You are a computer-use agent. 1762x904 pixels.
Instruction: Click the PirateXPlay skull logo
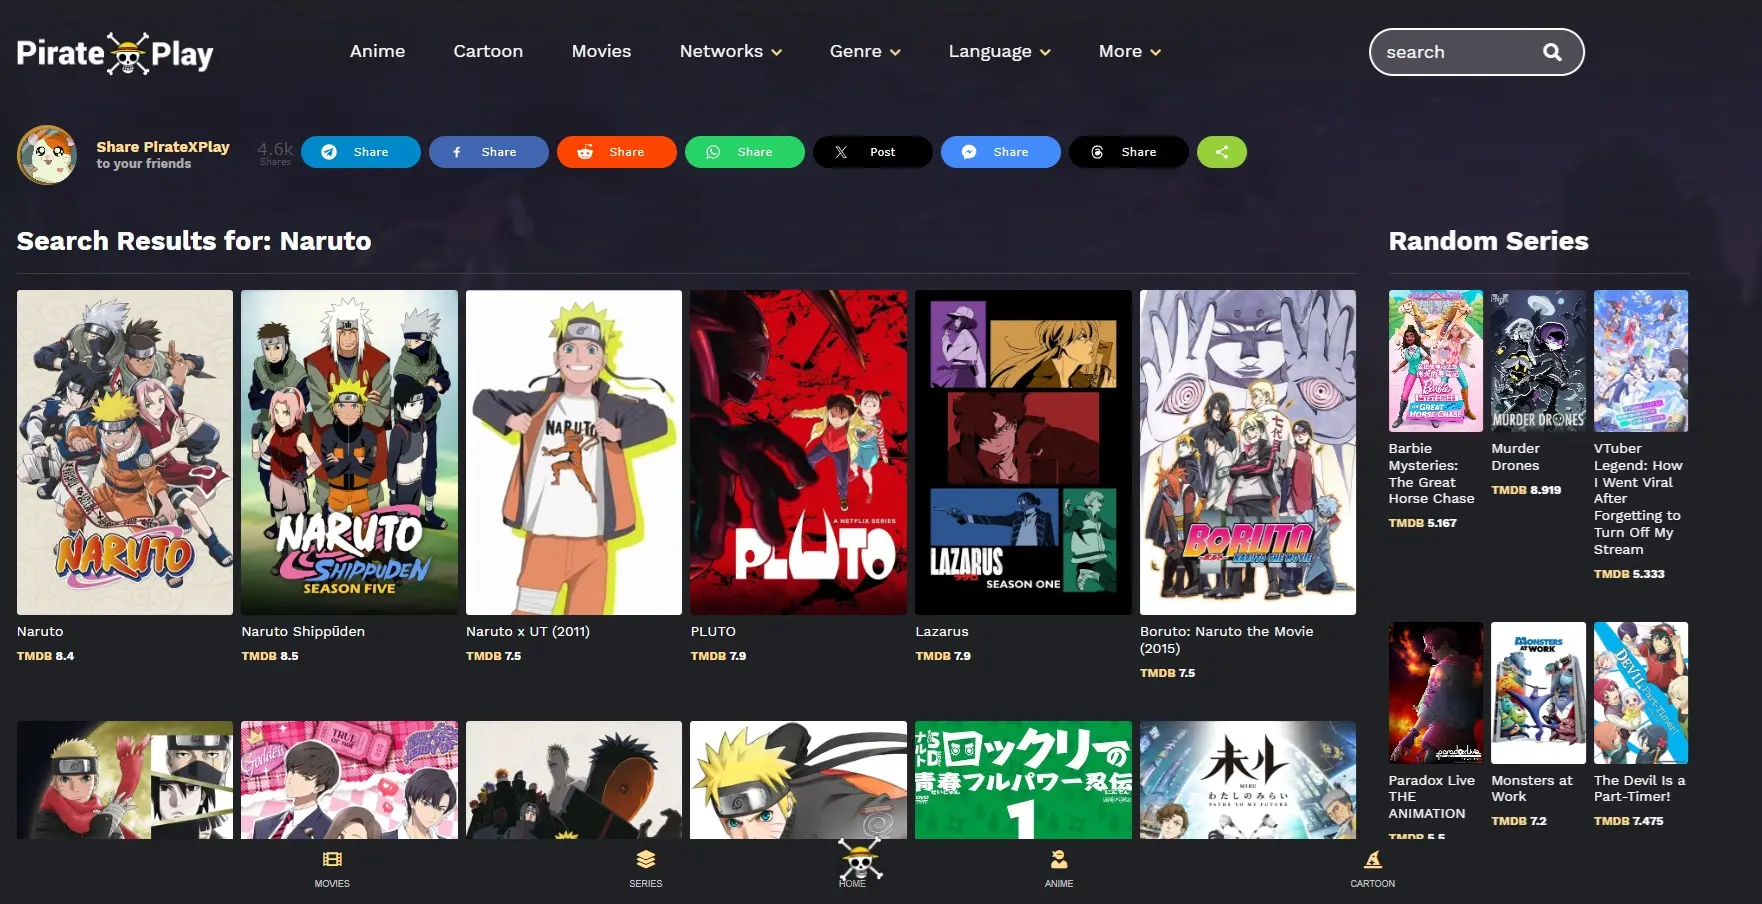[x=115, y=53]
